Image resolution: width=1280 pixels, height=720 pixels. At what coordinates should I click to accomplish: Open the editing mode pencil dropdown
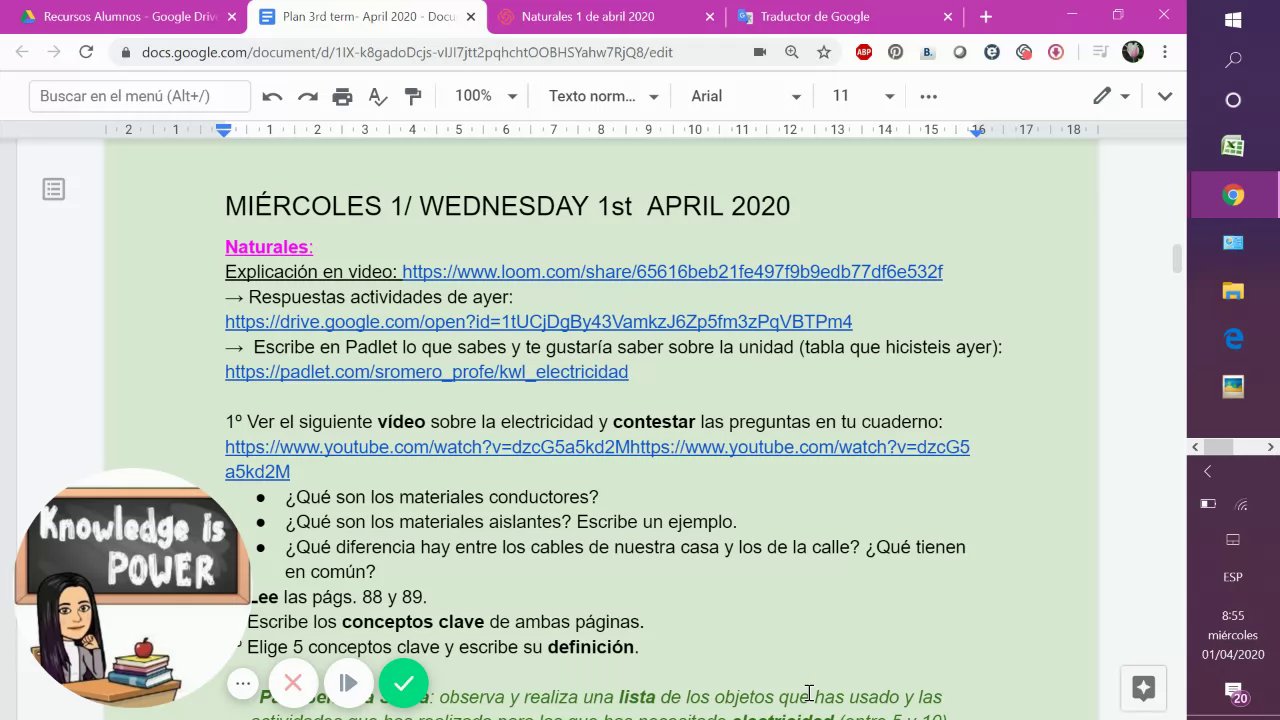[1111, 96]
